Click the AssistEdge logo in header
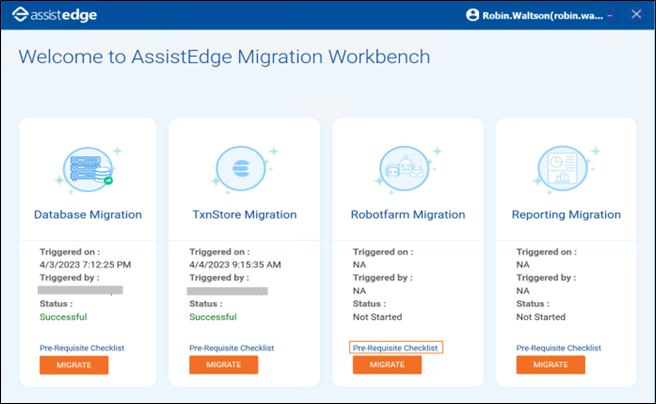This screenshot has height=404, width=656. (x=54, y=15)
